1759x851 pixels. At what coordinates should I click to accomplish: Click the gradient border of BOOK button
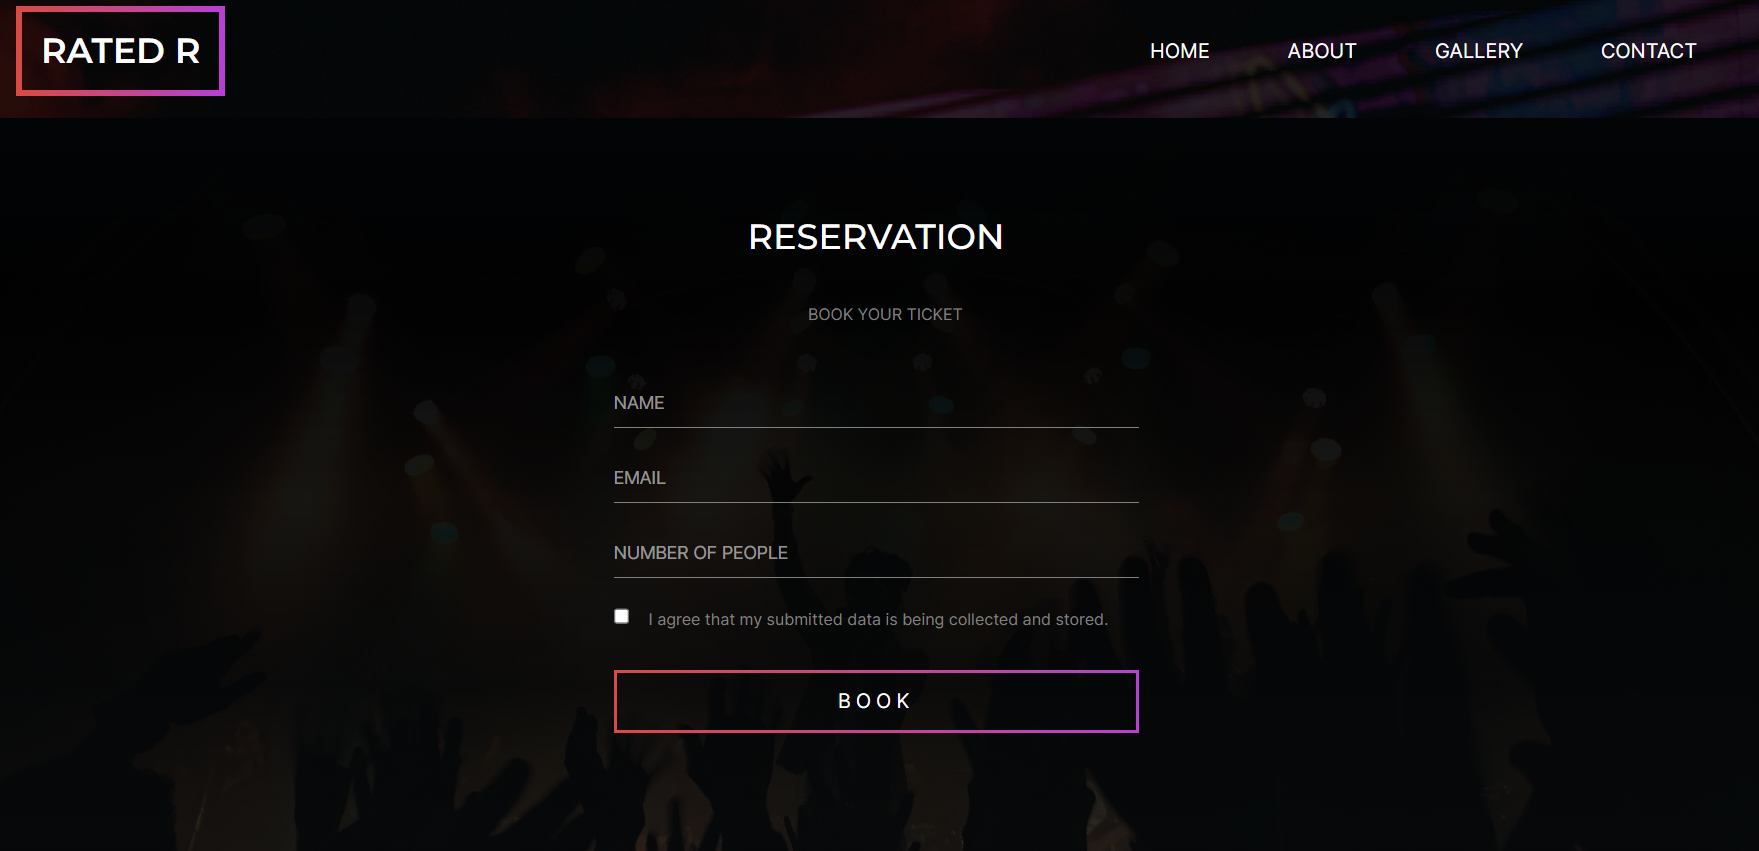[x=875, y=674]
